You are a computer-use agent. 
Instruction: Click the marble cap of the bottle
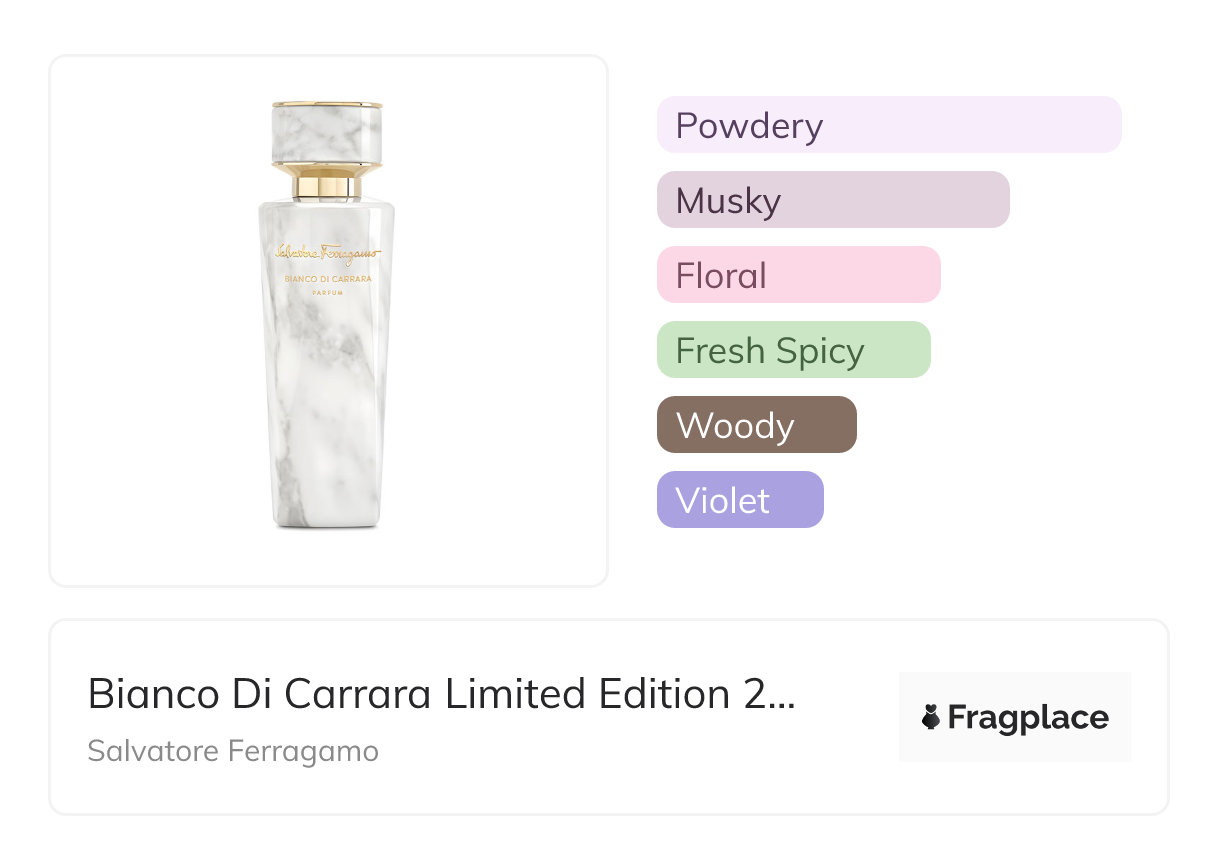click(x=327, y=134)
